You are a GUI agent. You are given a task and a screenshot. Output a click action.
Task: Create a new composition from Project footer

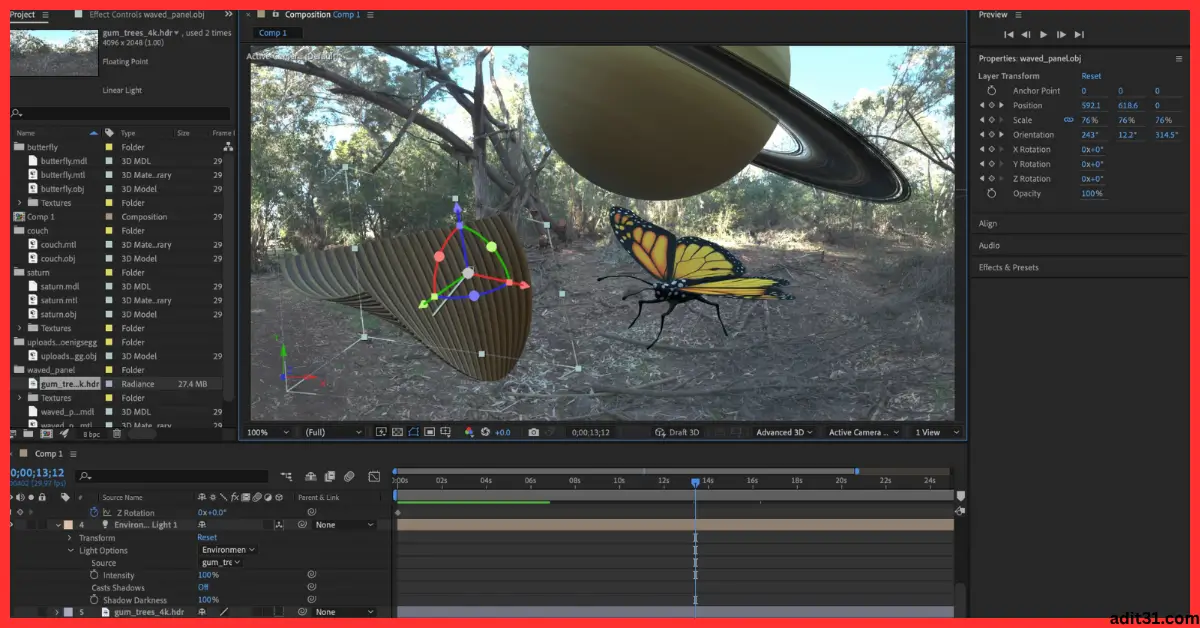[46, 434]
